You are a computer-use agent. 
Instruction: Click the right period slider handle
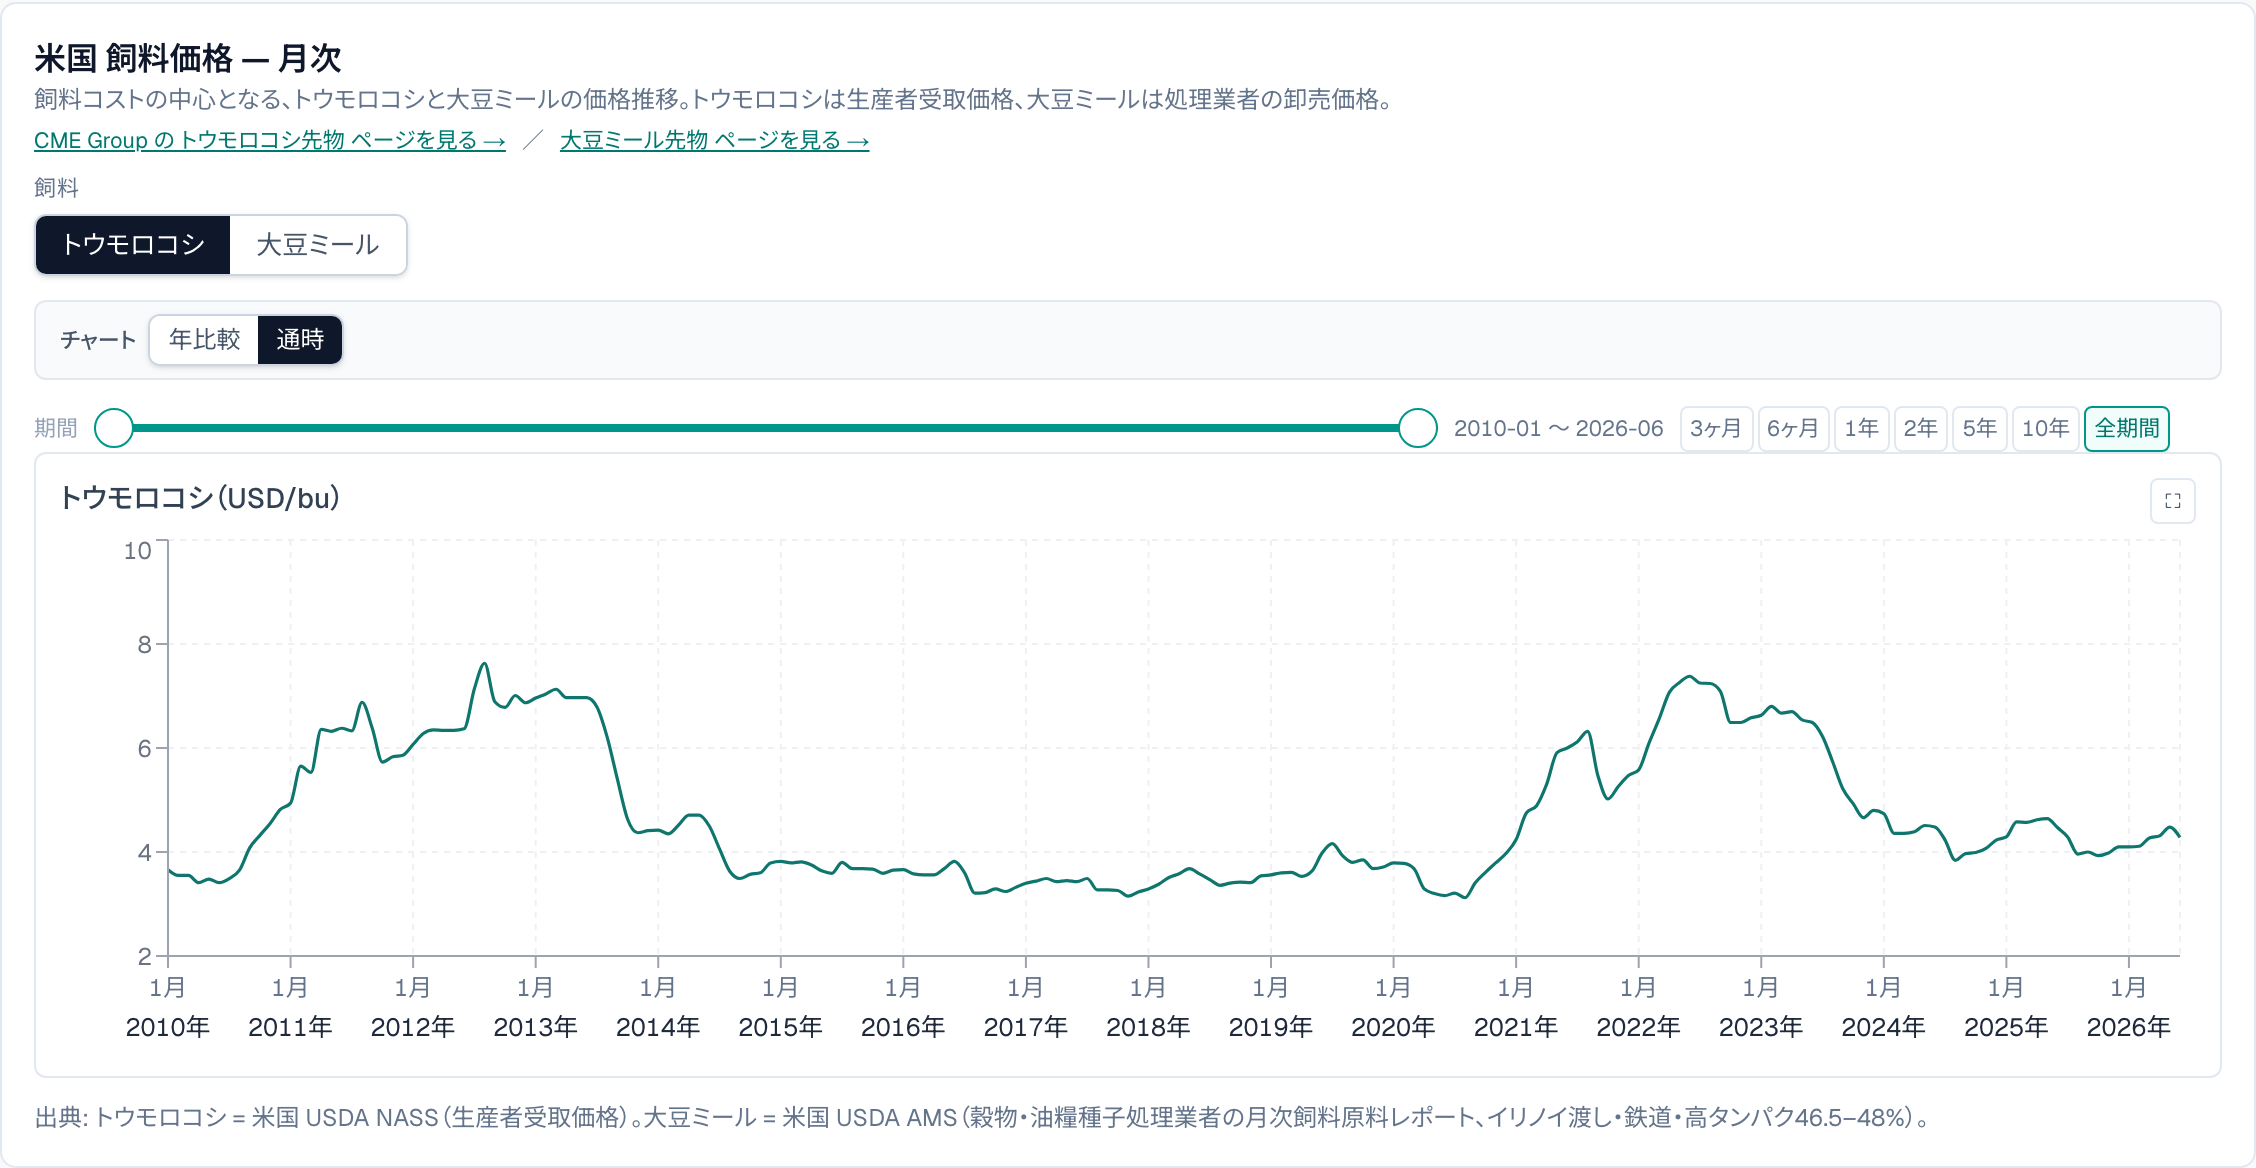point(1417,428)
